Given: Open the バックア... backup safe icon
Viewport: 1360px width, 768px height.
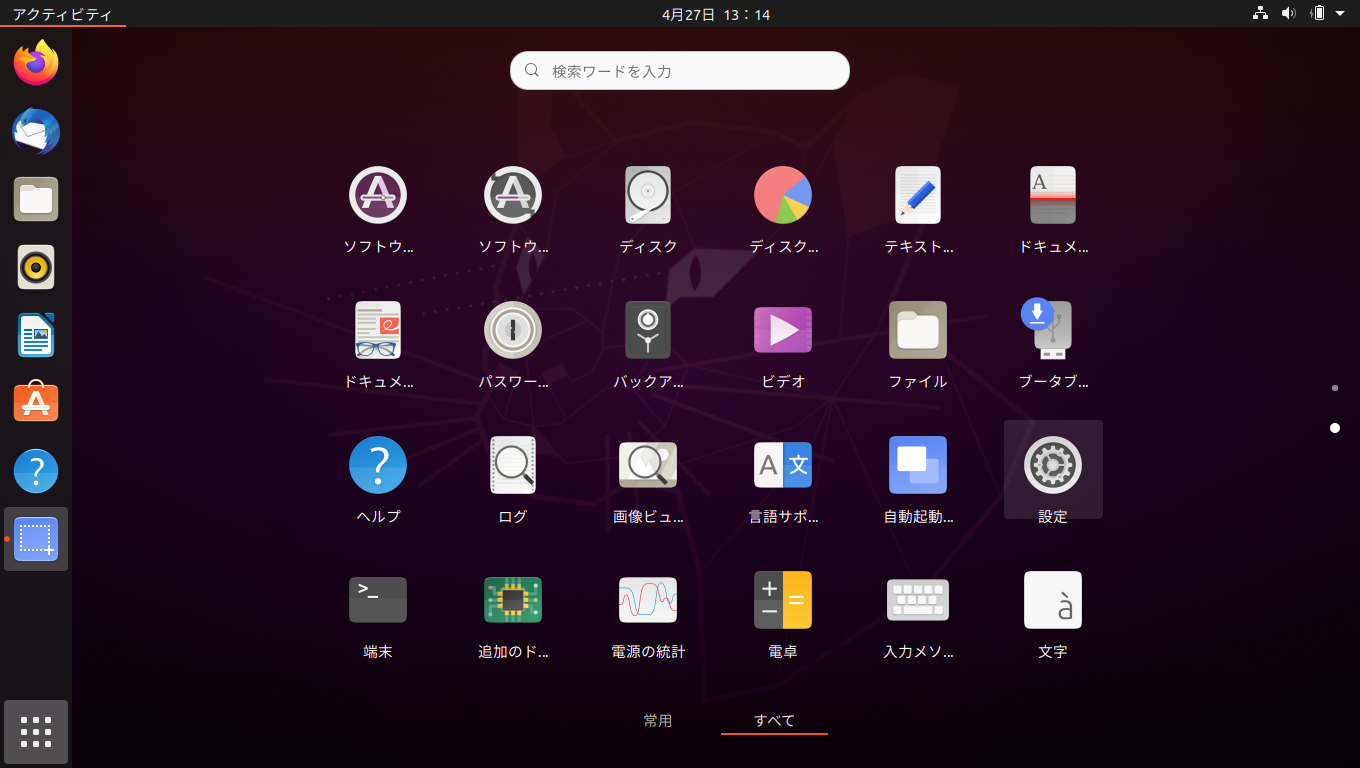Looking at the screenshot, I should tap(648, 330).
